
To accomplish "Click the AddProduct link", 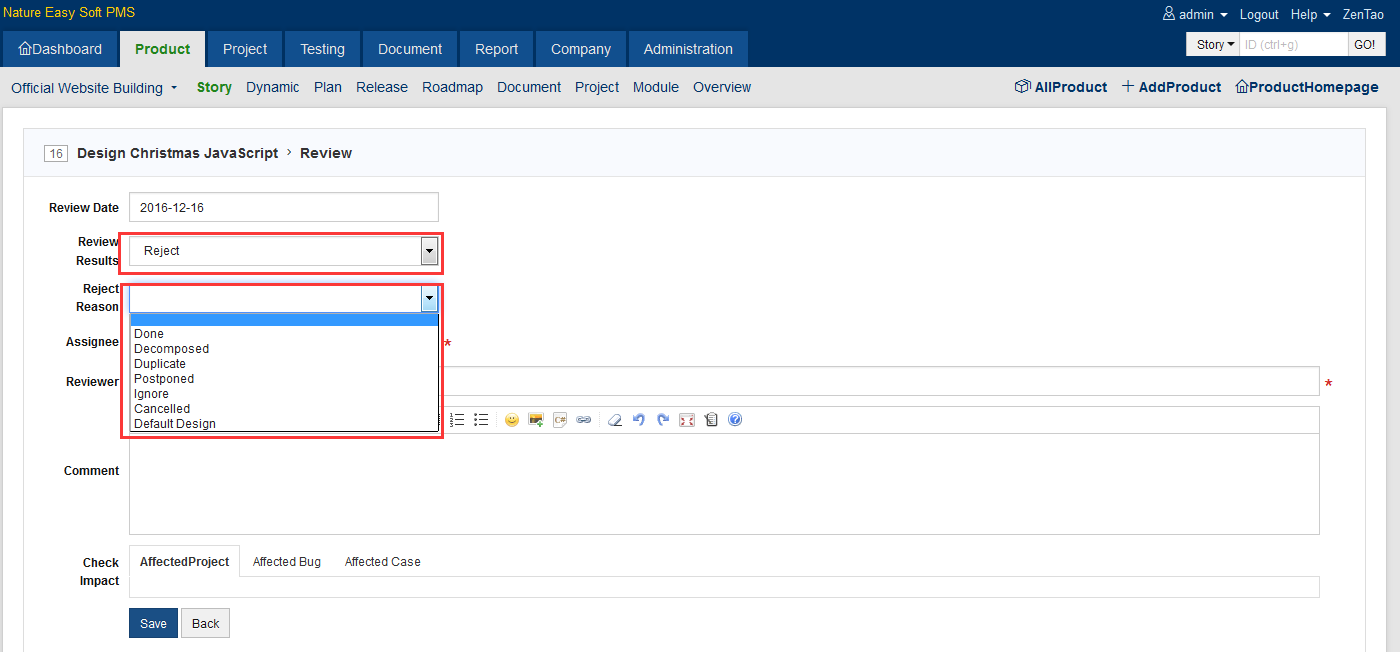I will coord(1171,87).
